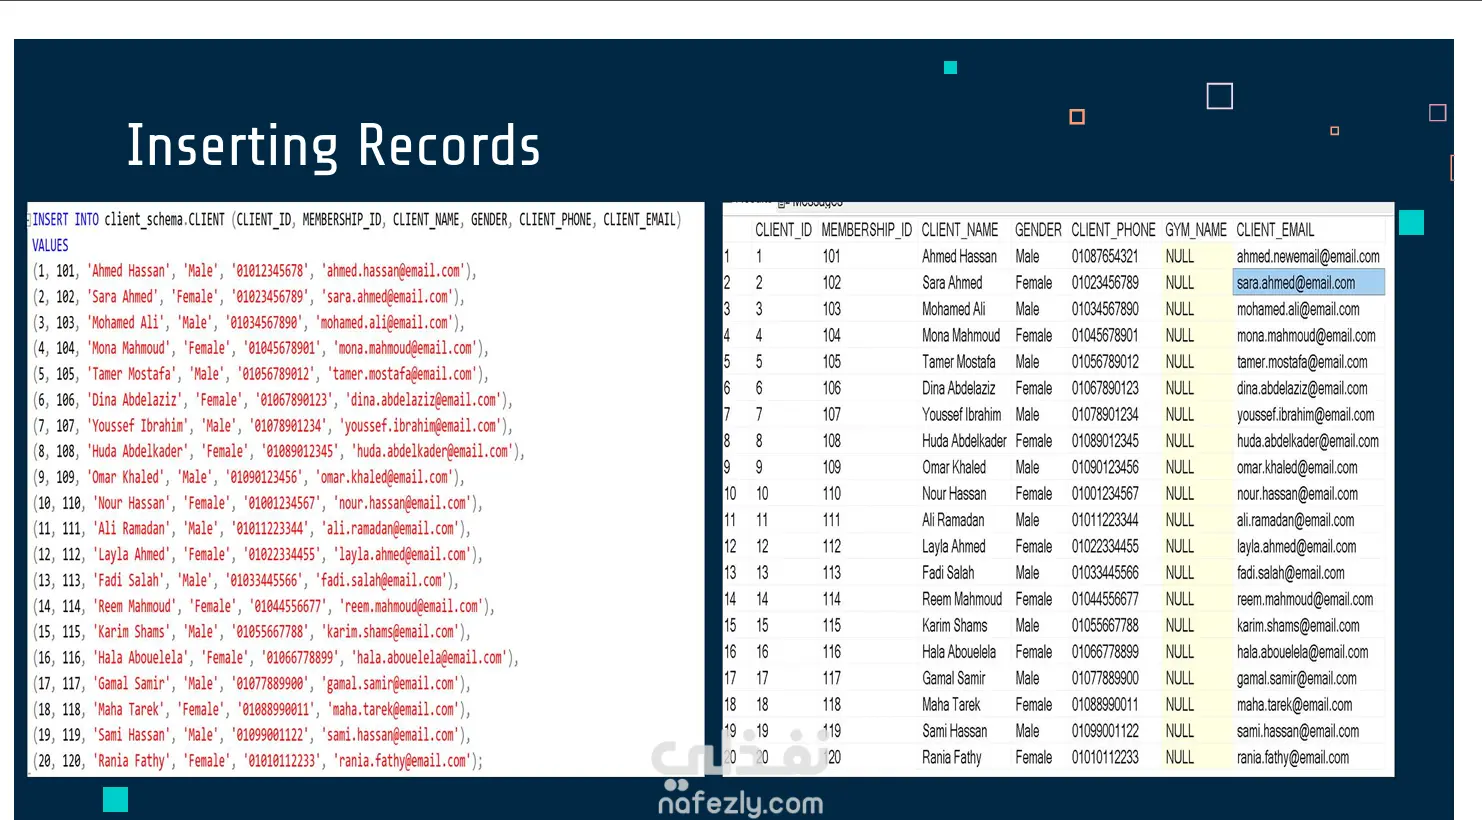Screen dimensions: 1482x820
Task: Click 'ahmed.hassan@email.com' string in SQL editor
Action: click(396, 271)
